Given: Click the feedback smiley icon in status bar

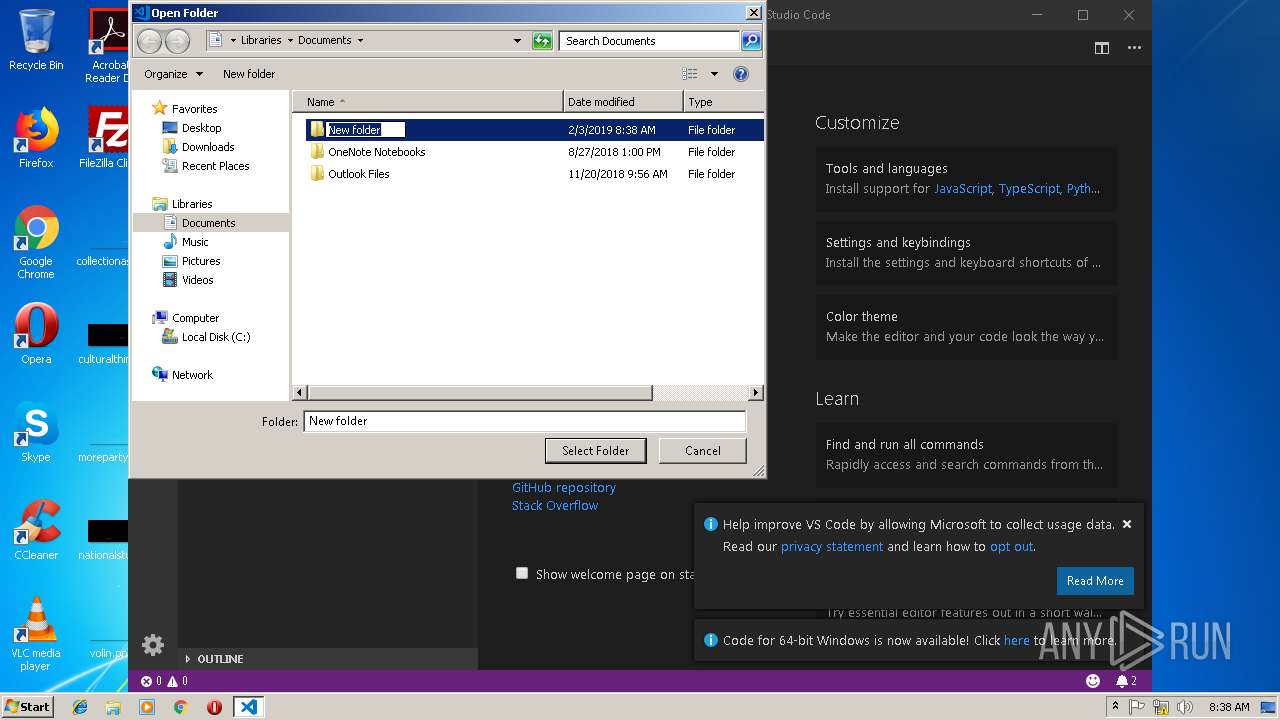Looking at the screenshot, I should (x=1093, y=681).
